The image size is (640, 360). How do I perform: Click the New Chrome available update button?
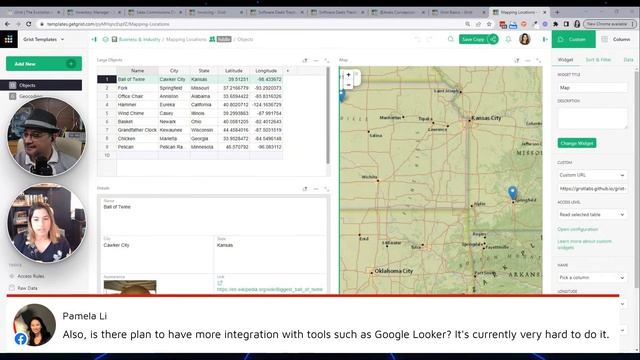click(x=609, y=24)
